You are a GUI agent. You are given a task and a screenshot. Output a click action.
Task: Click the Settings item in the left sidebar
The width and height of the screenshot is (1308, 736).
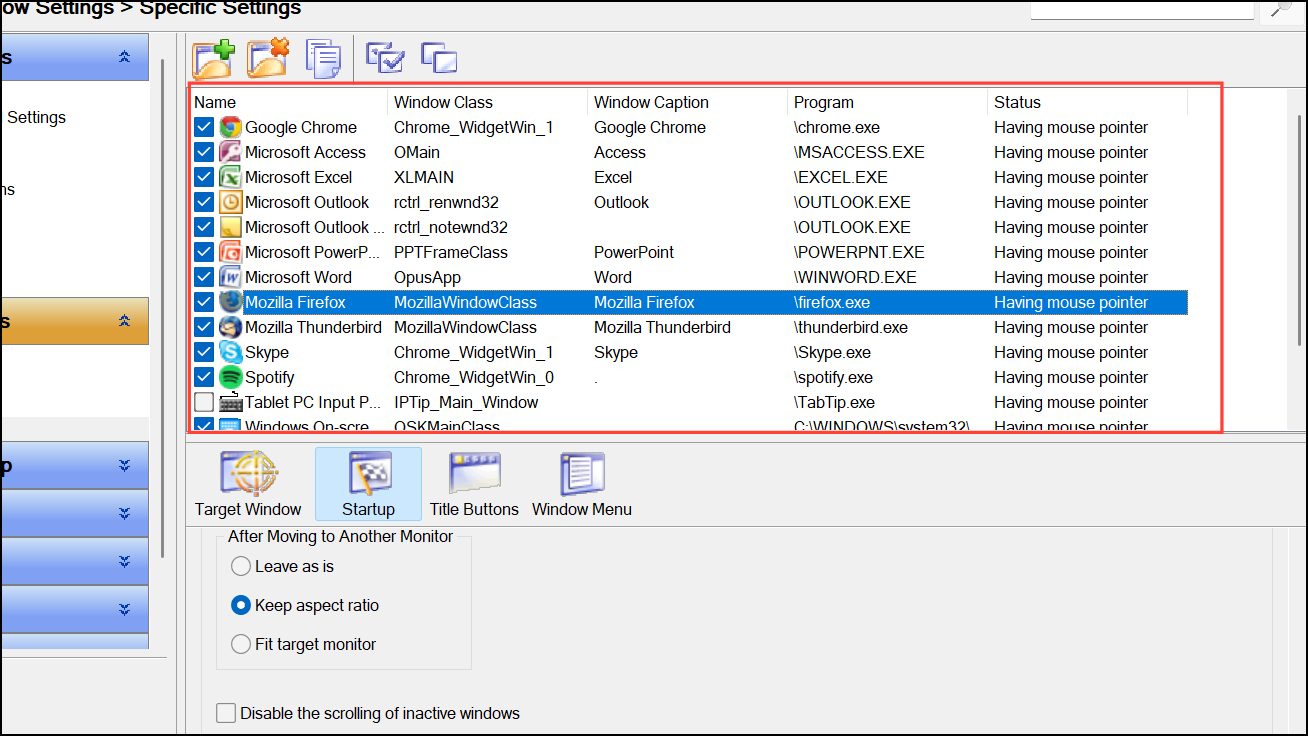tap(36, 117)
